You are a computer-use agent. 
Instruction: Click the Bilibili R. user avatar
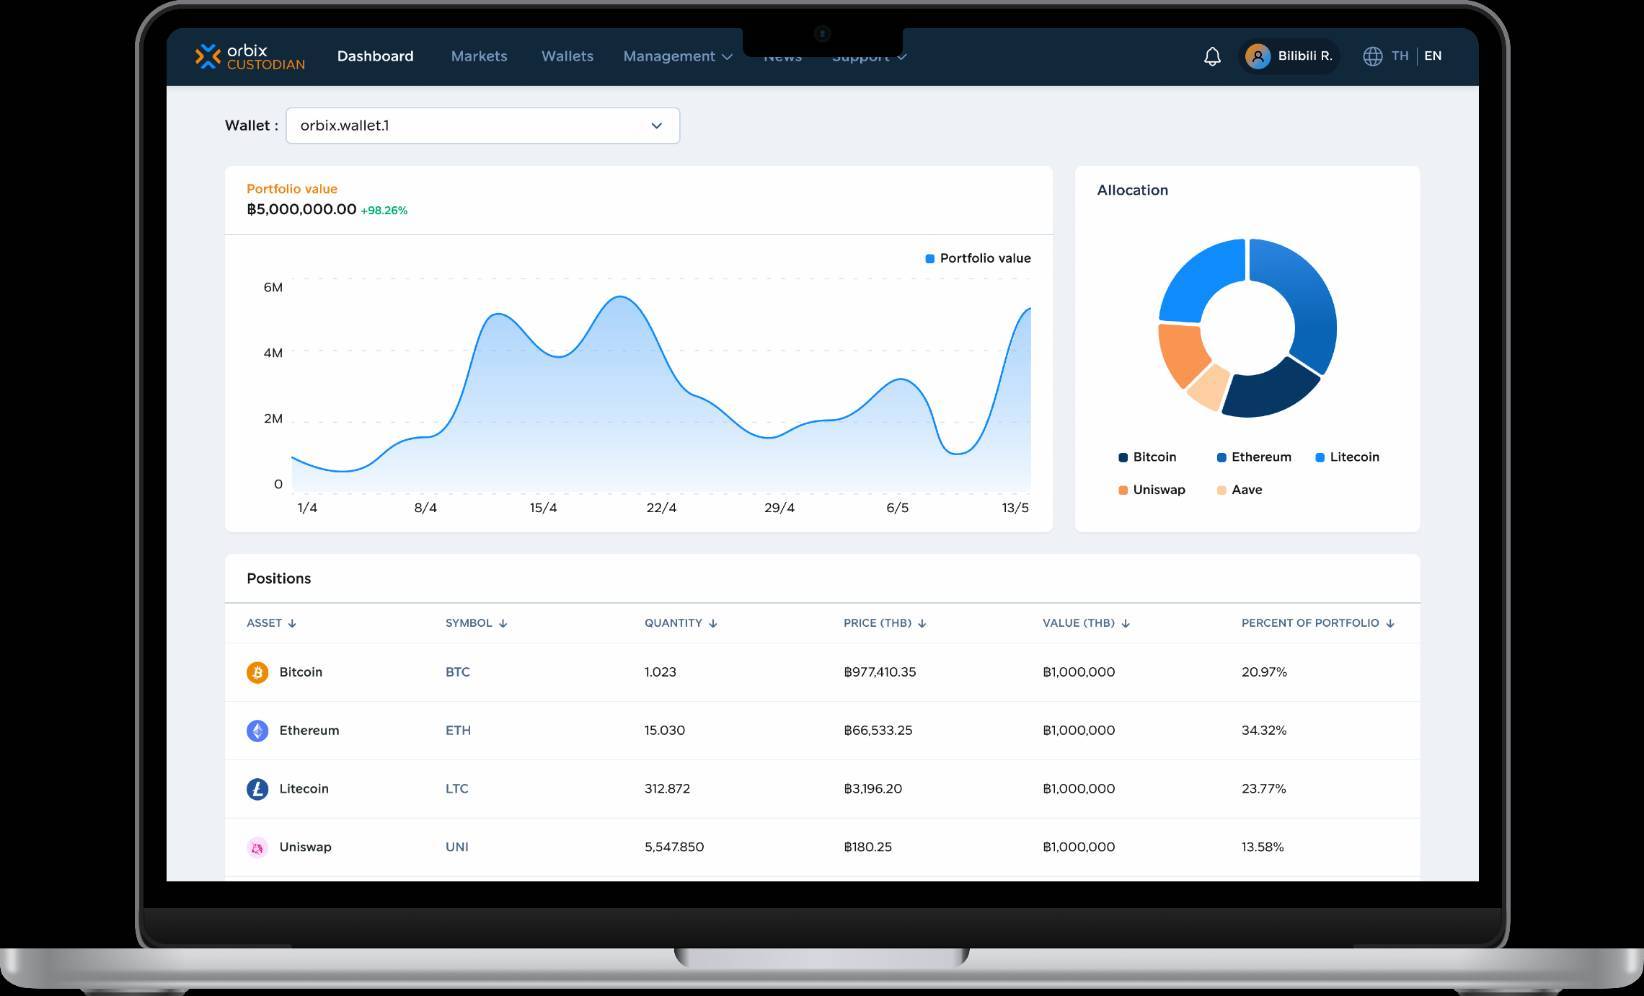[1257, 57]
